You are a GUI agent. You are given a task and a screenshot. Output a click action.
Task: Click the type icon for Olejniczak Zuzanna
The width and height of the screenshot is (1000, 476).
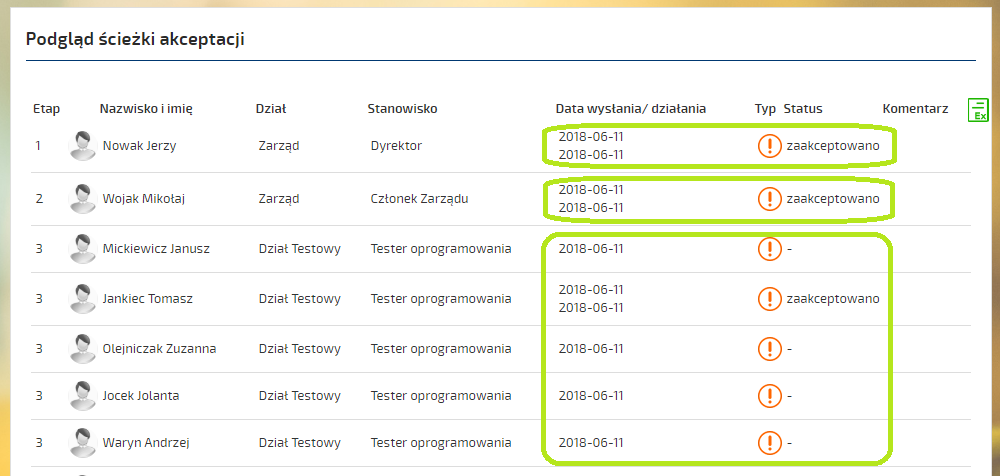point(770,348)
